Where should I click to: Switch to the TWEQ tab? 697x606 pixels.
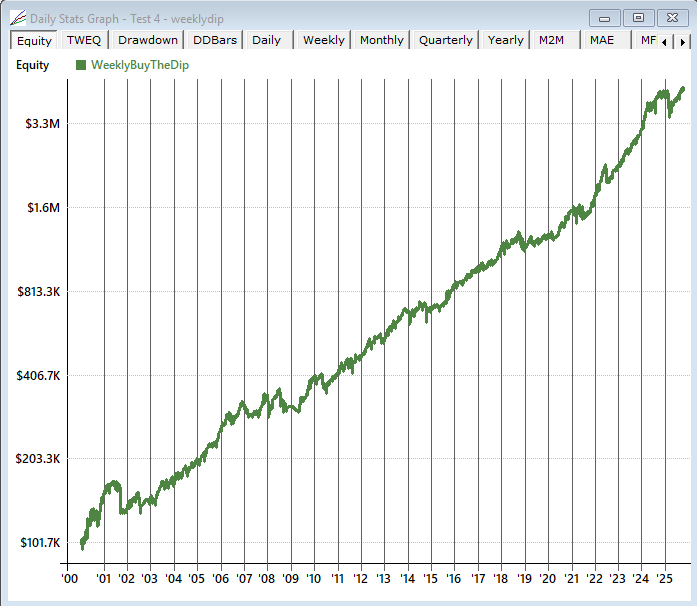pyautogui.click(x=84, y=40)
